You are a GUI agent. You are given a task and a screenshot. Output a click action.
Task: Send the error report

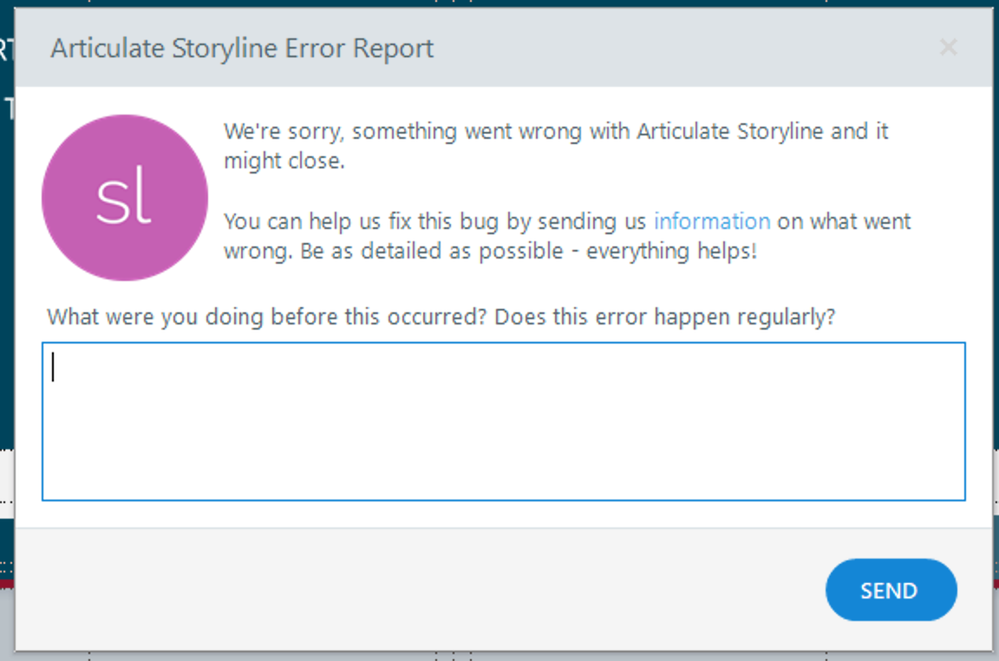click(x=890, y=590)
